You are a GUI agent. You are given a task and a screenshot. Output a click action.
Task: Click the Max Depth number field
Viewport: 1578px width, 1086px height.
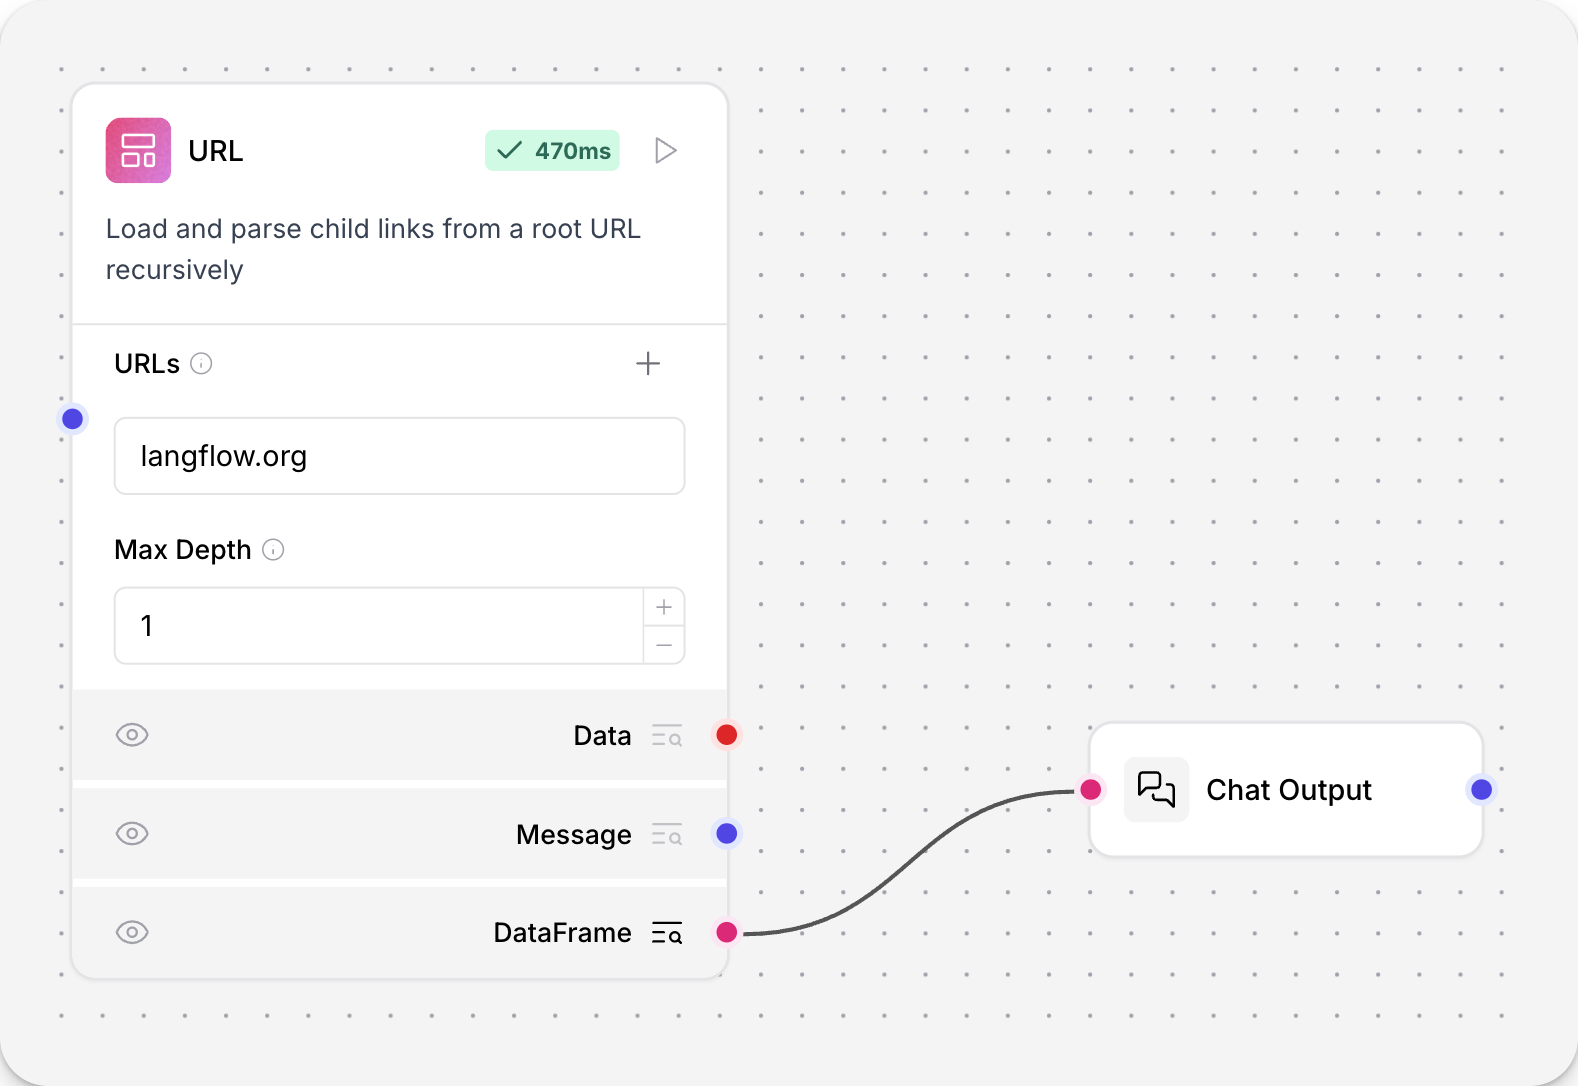coord(379,626)
